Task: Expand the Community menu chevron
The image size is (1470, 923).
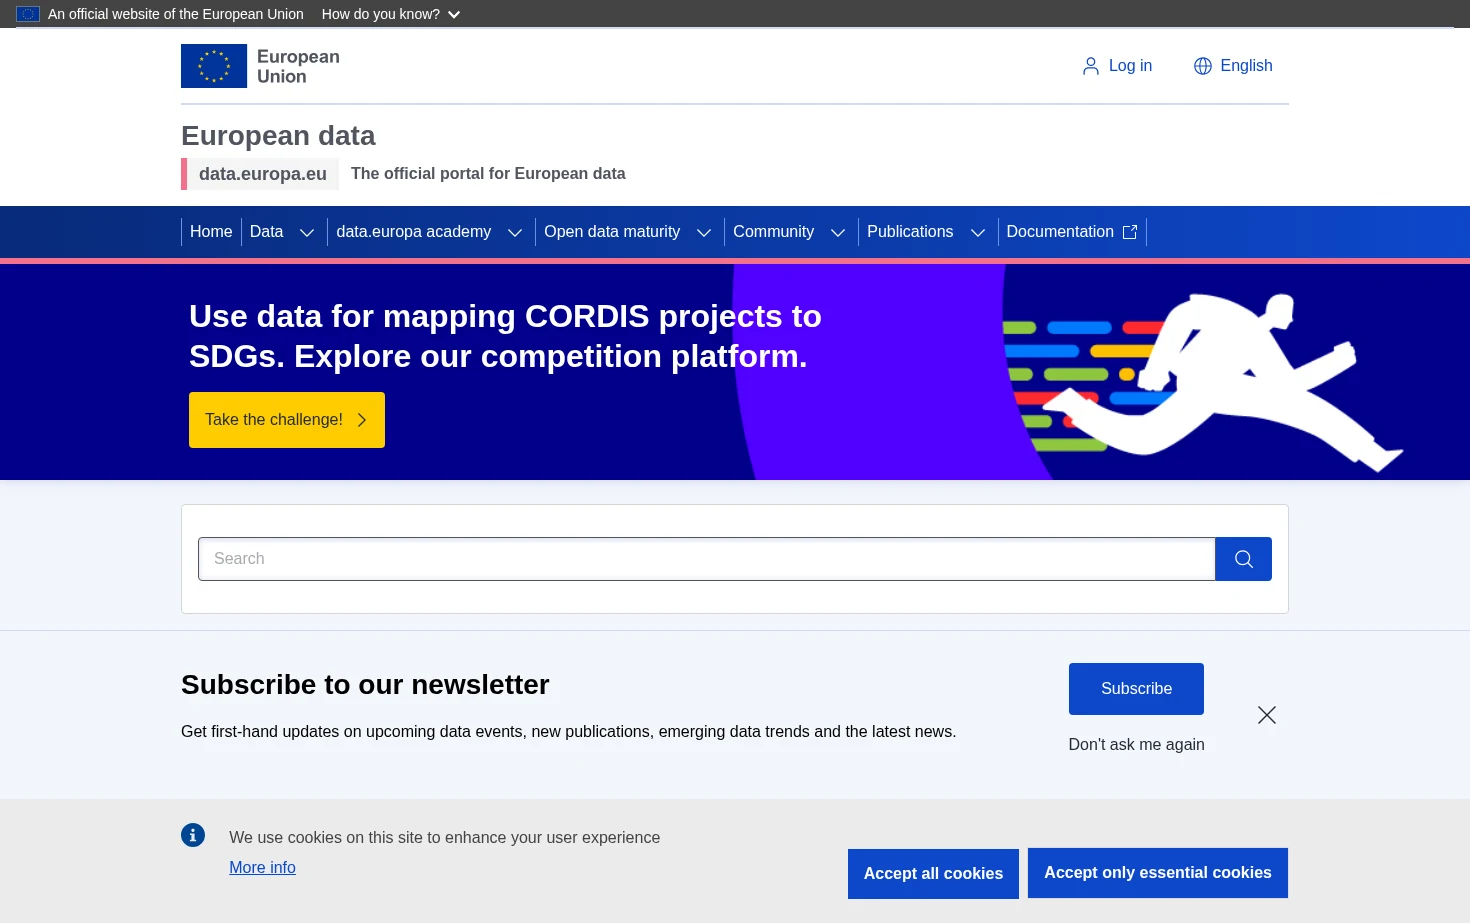Action: coord(838,233)
